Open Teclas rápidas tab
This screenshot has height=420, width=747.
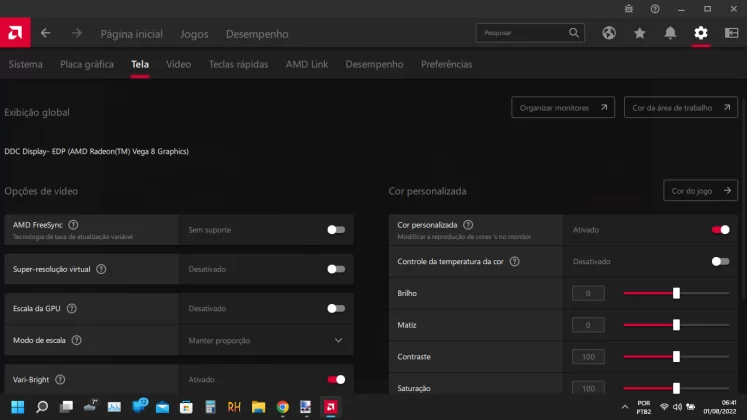[x=238, y=64]
